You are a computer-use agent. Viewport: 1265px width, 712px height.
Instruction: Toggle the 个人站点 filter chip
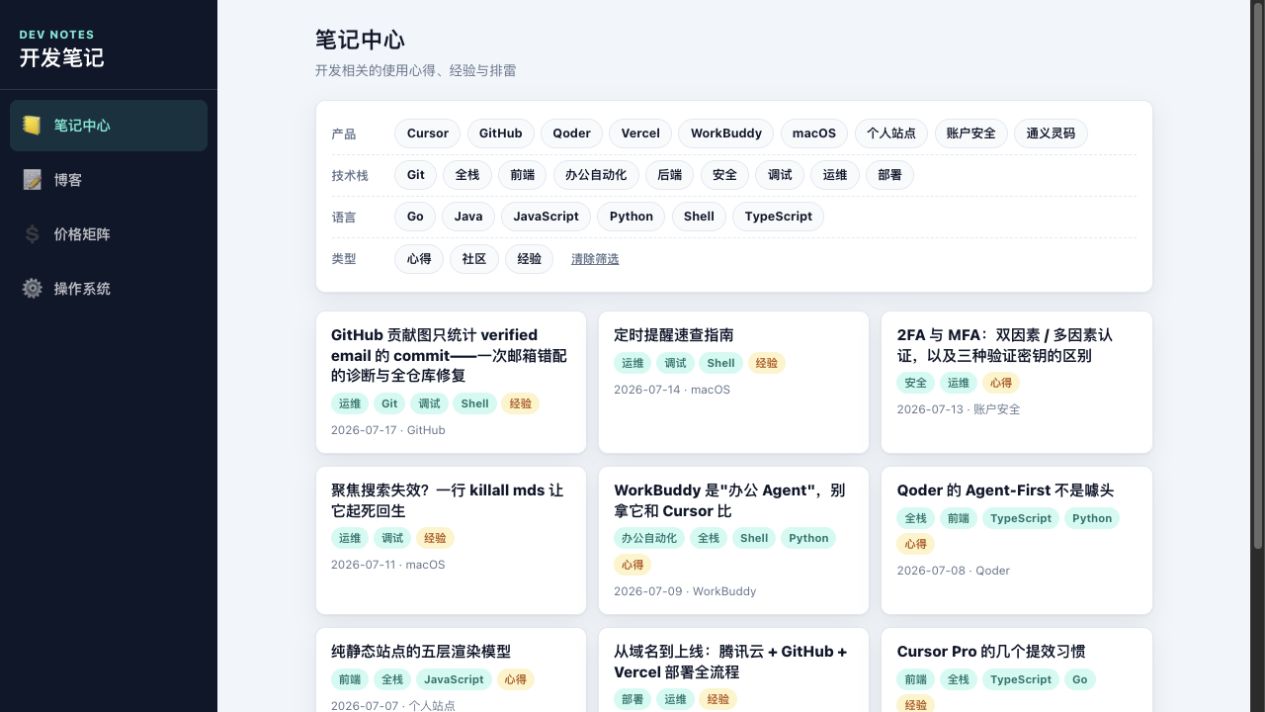(891, 133)
